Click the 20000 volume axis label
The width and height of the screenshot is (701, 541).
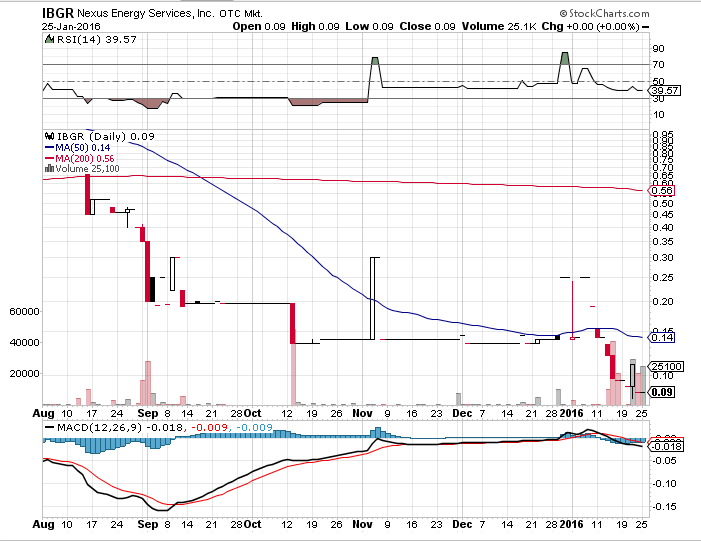[24, 374]
